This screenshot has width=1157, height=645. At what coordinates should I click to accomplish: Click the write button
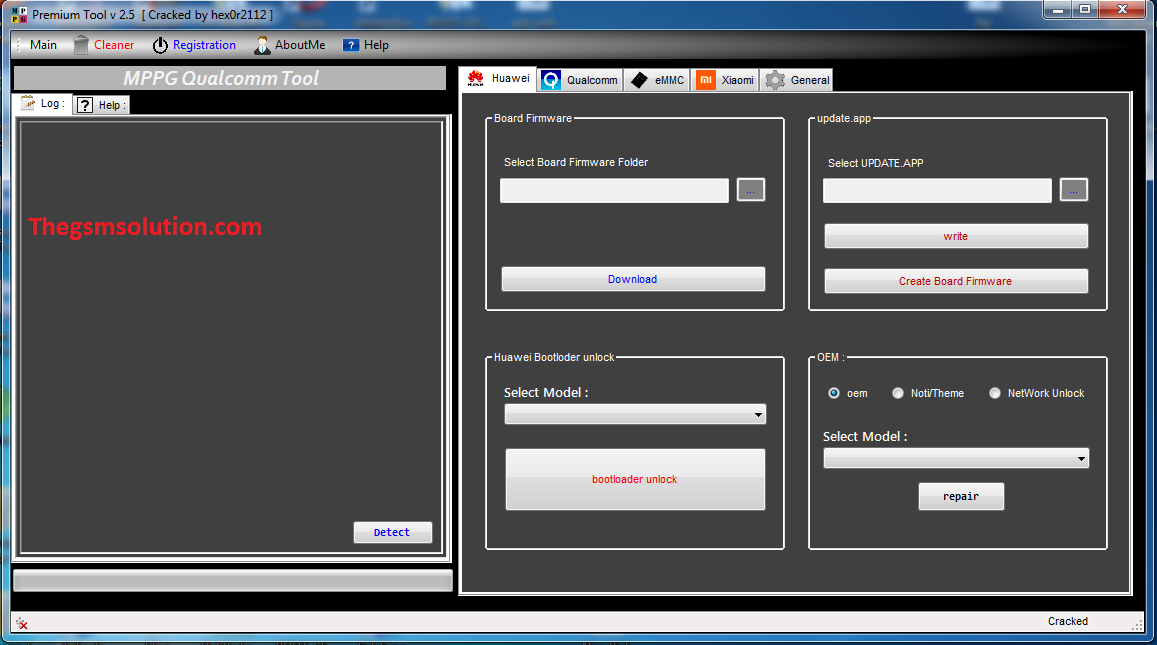tap(956, 236)
